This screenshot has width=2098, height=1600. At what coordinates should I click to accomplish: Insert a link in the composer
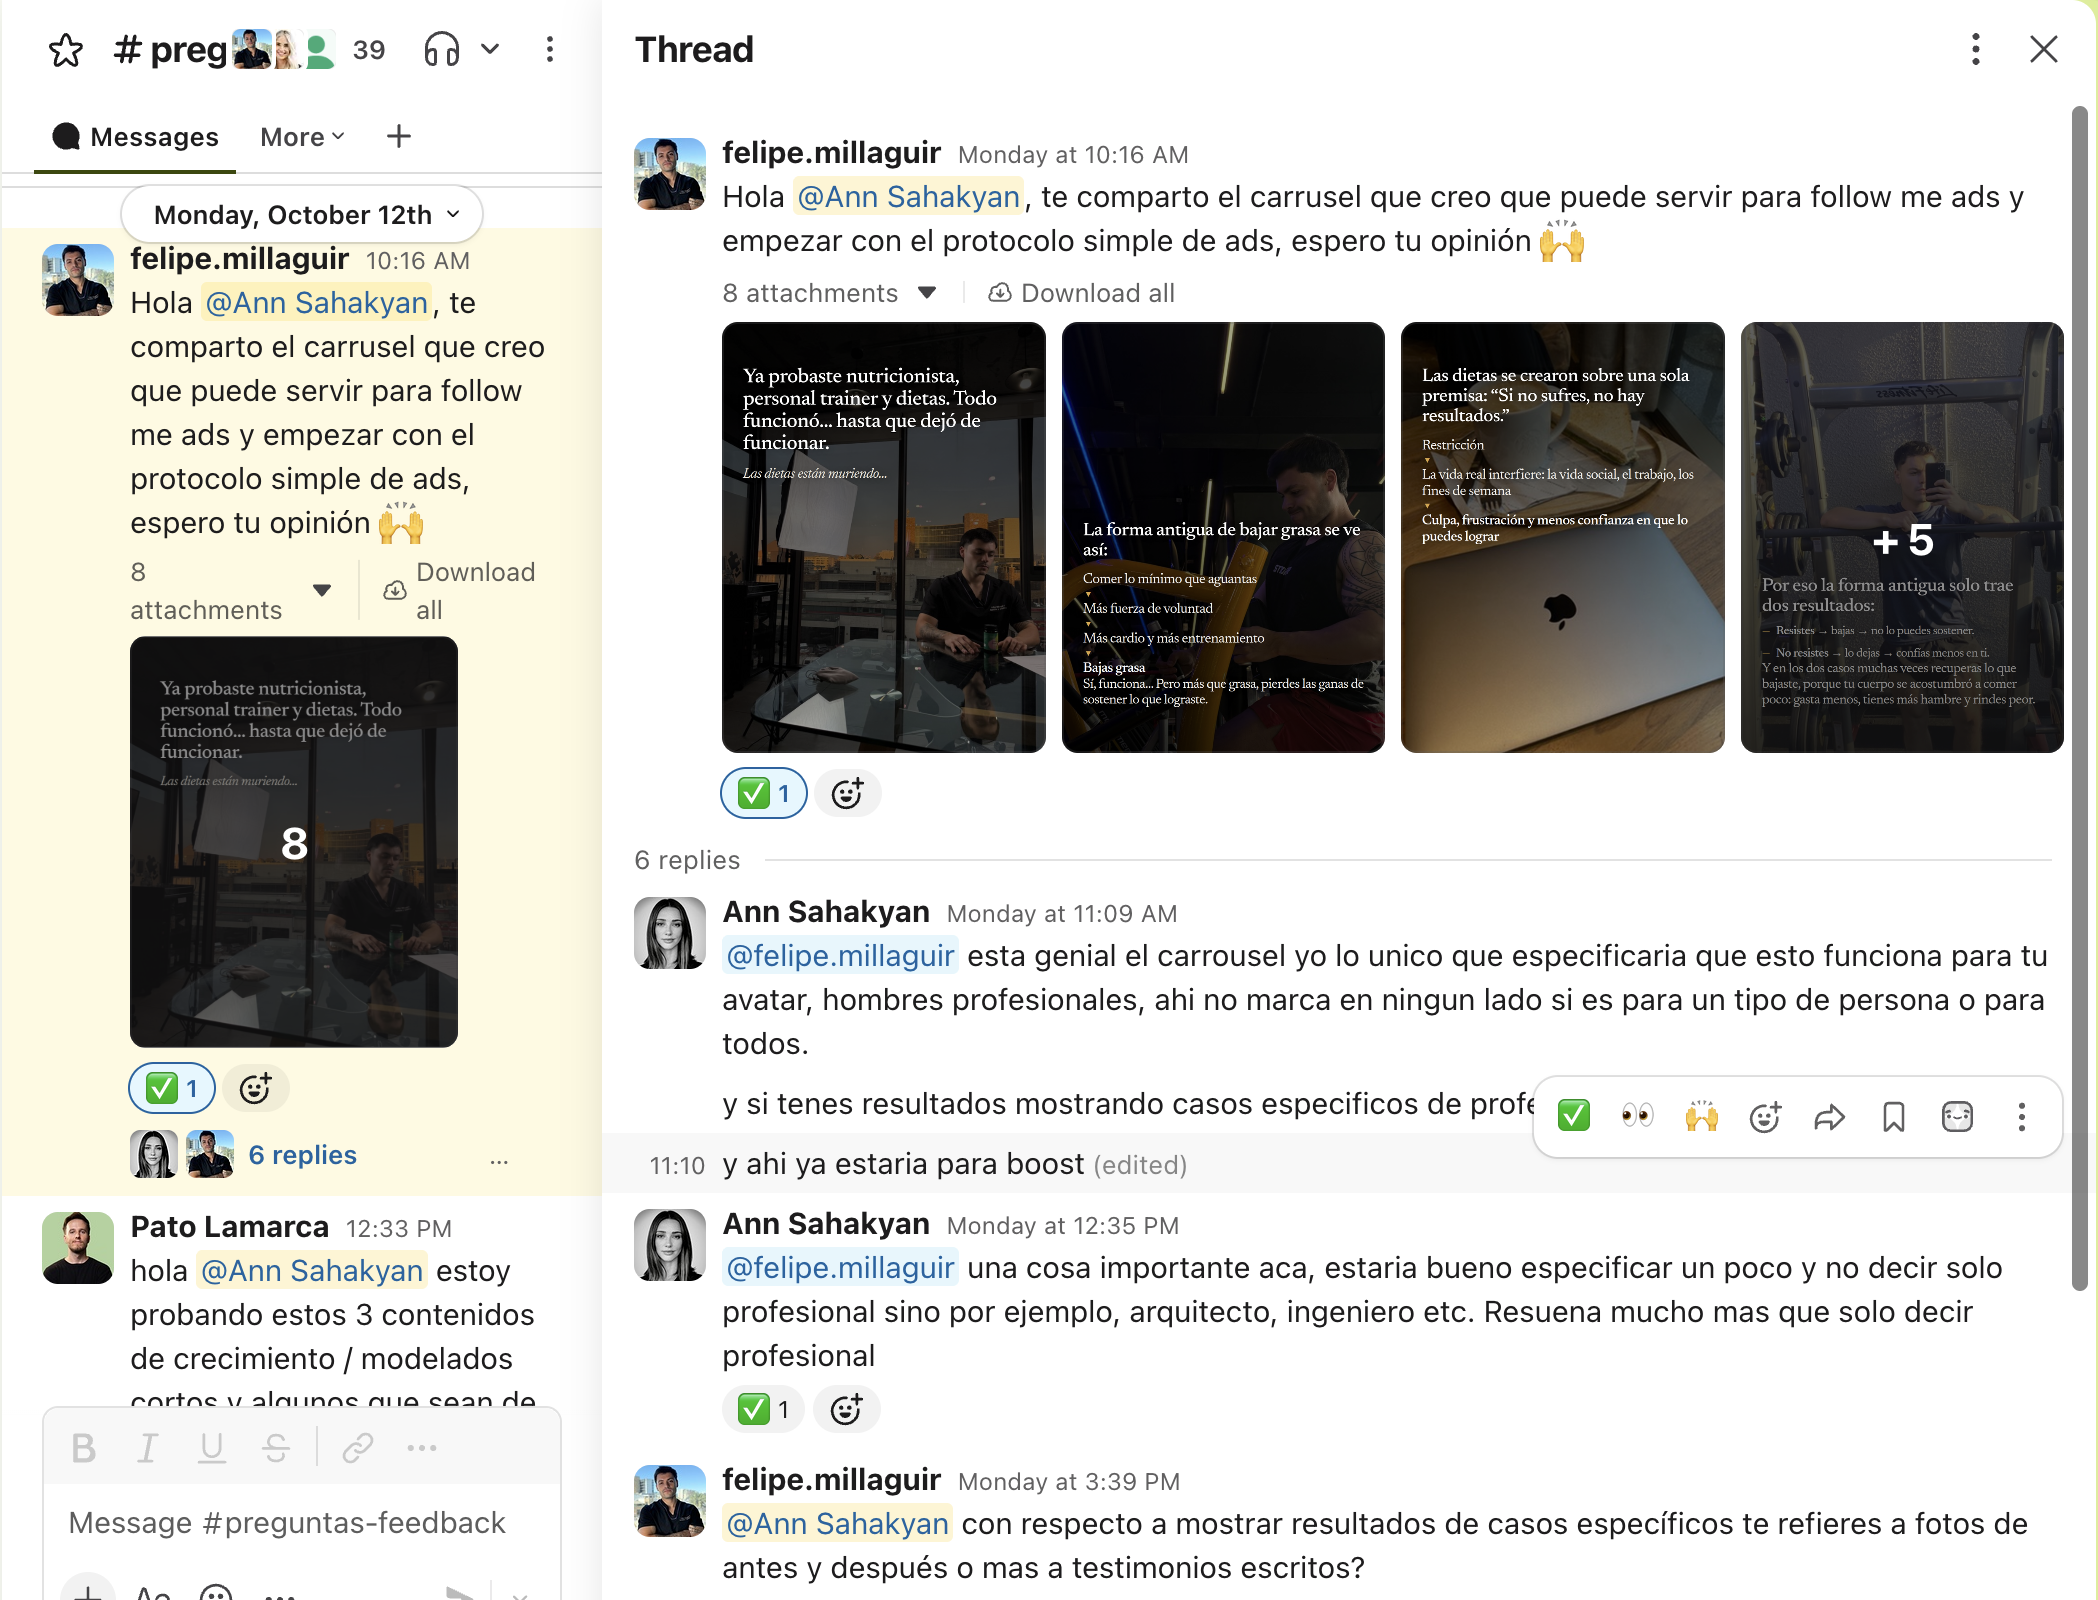click(x=358, y=1447)
